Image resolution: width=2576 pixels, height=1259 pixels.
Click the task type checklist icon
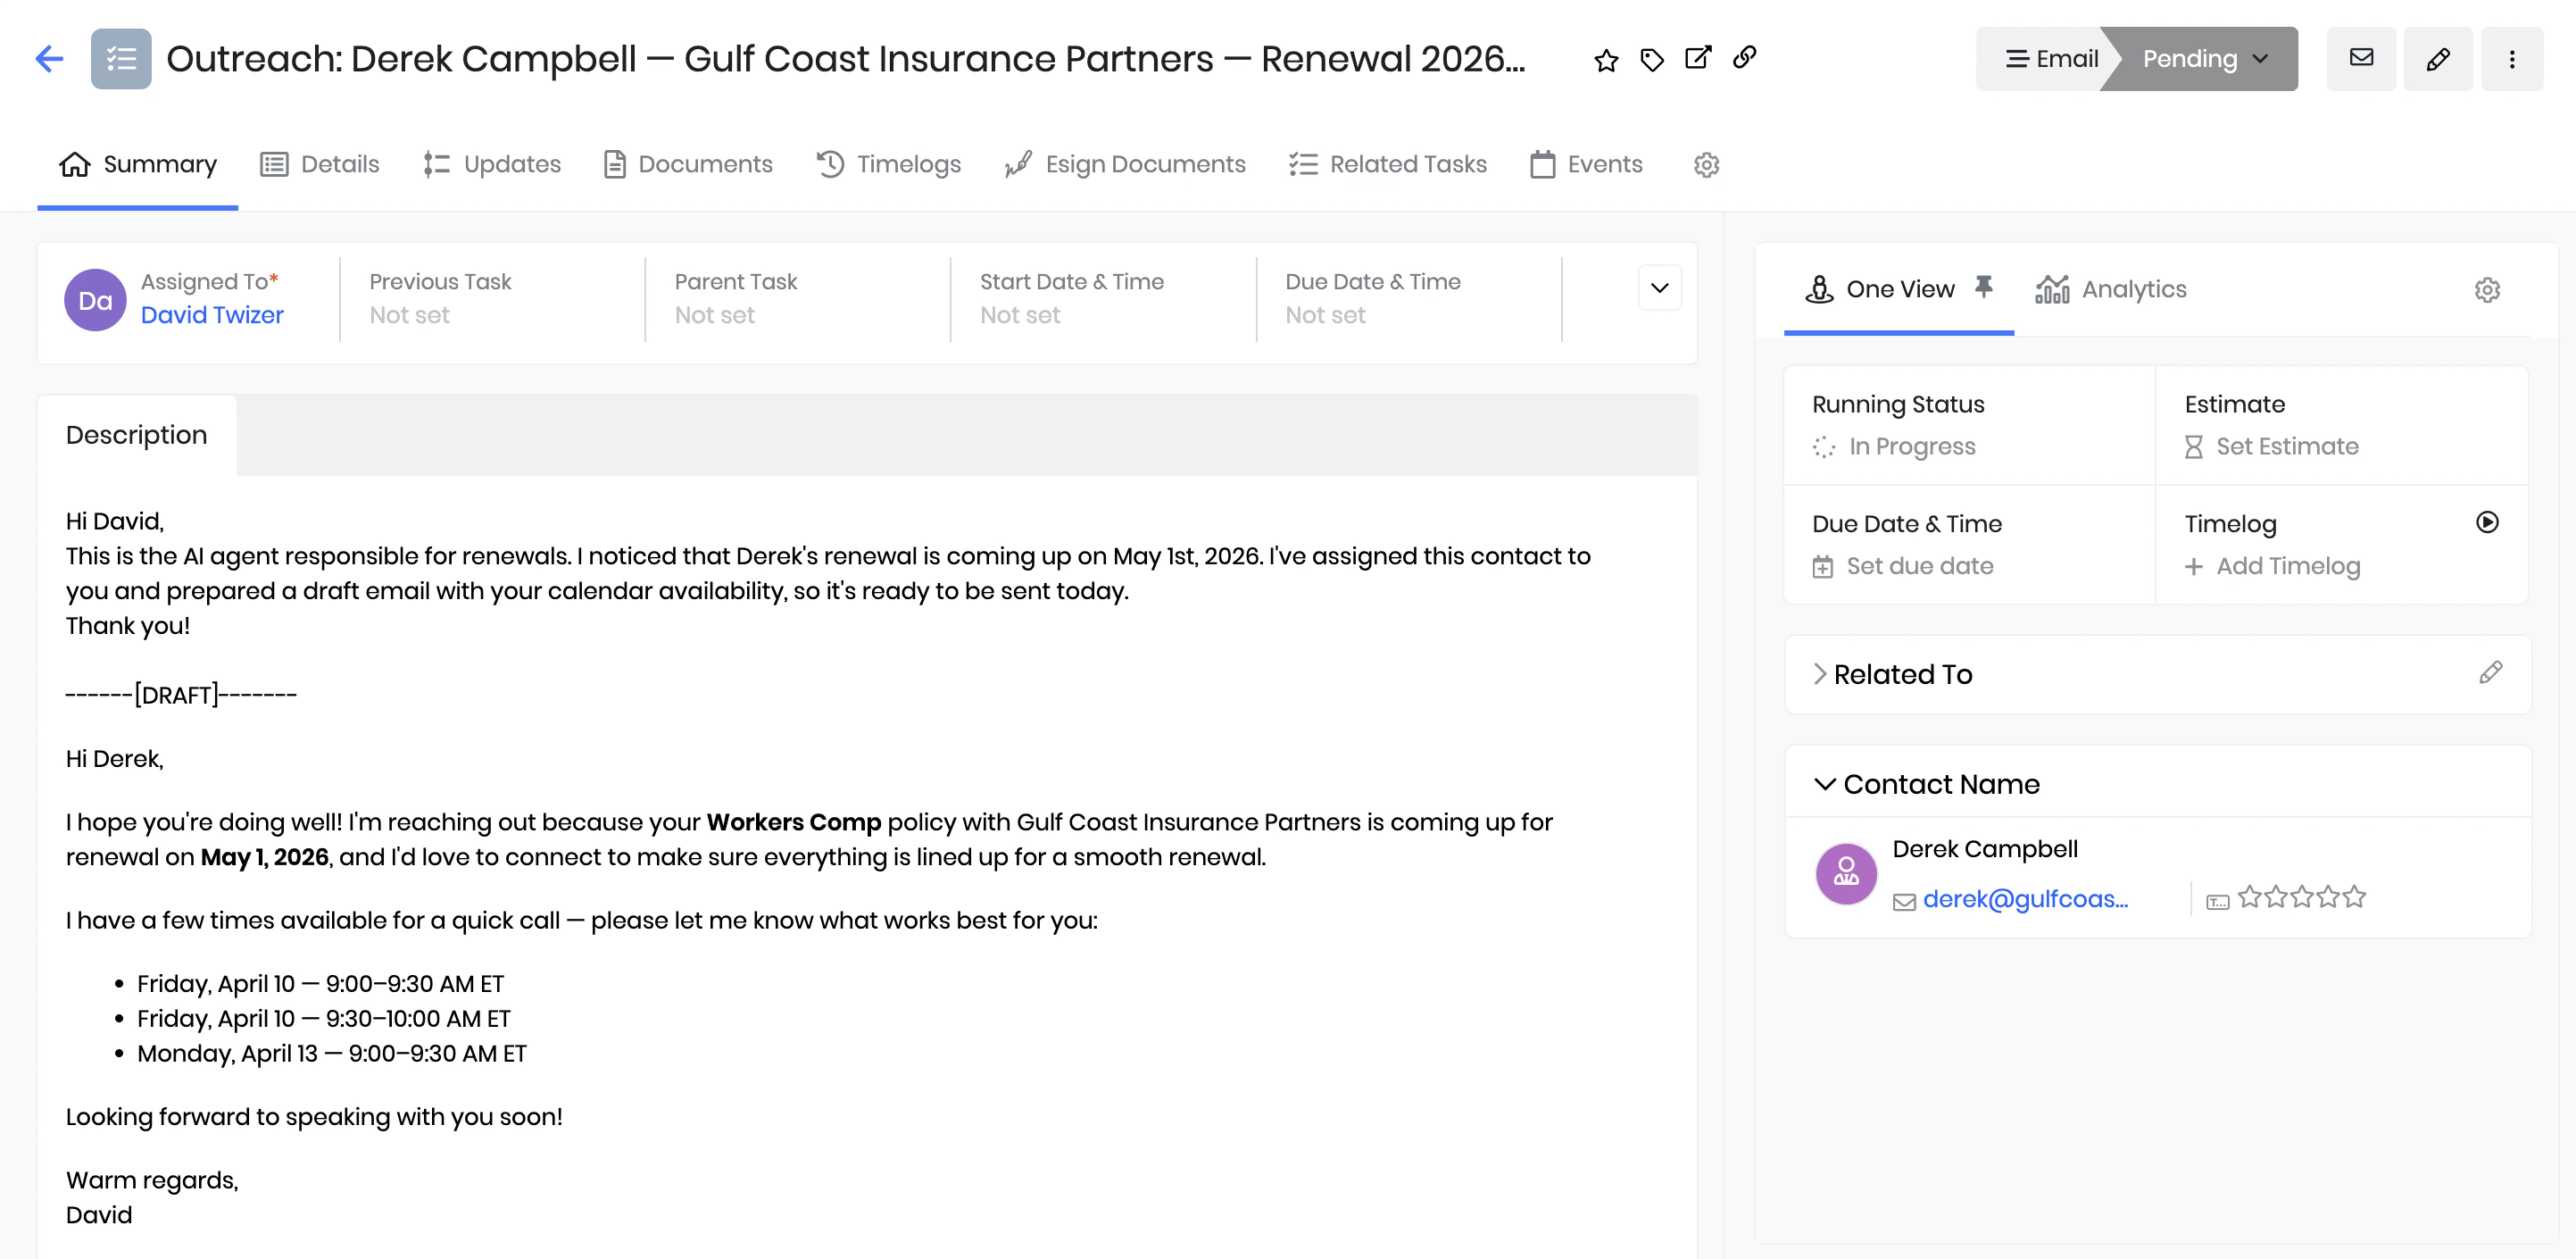pyautogui.click(x=121, y=59)
